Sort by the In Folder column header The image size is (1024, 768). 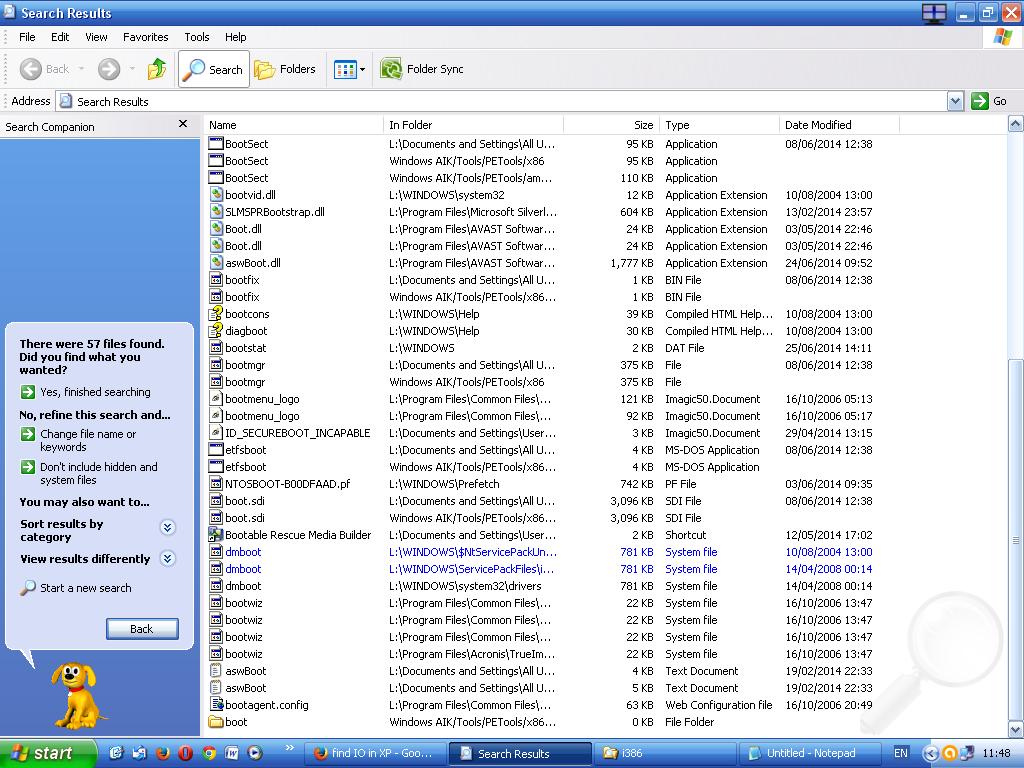pyautogui.click(x=473, y=125)
